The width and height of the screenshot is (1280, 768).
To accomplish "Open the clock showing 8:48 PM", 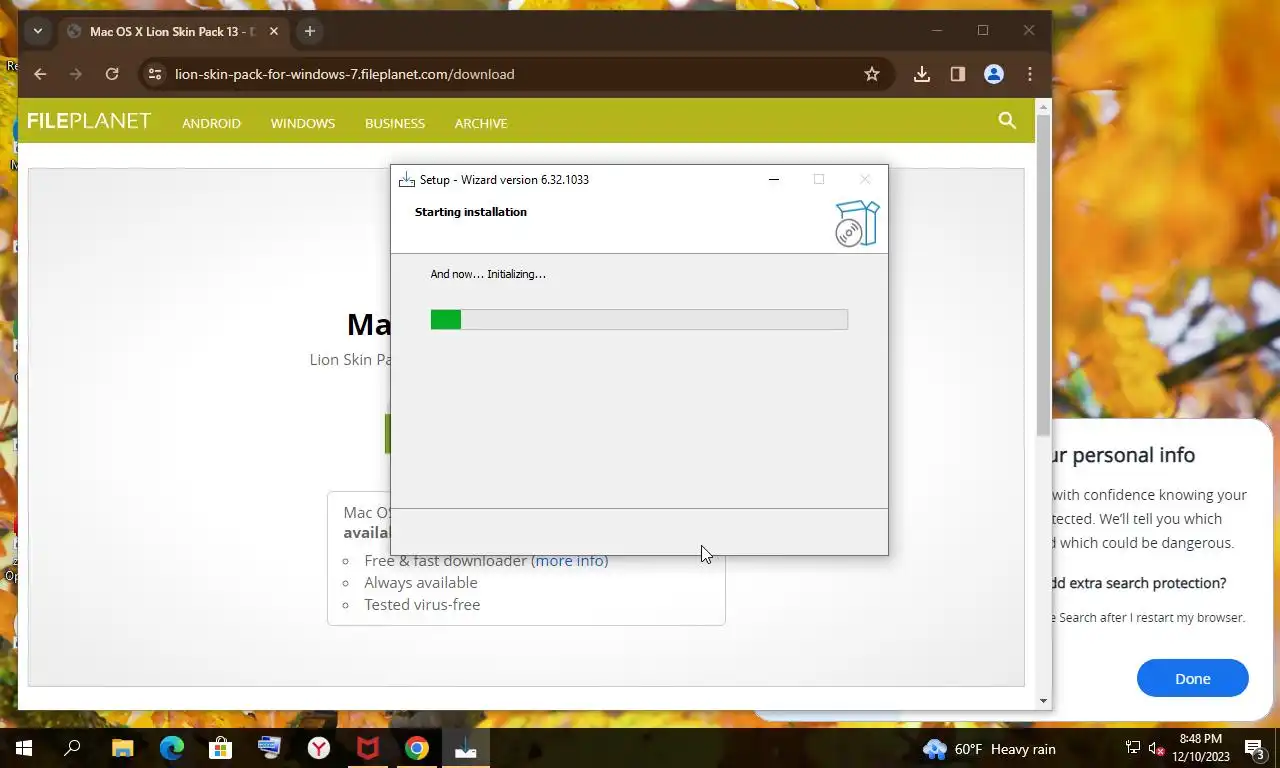I will (1201, 748).
